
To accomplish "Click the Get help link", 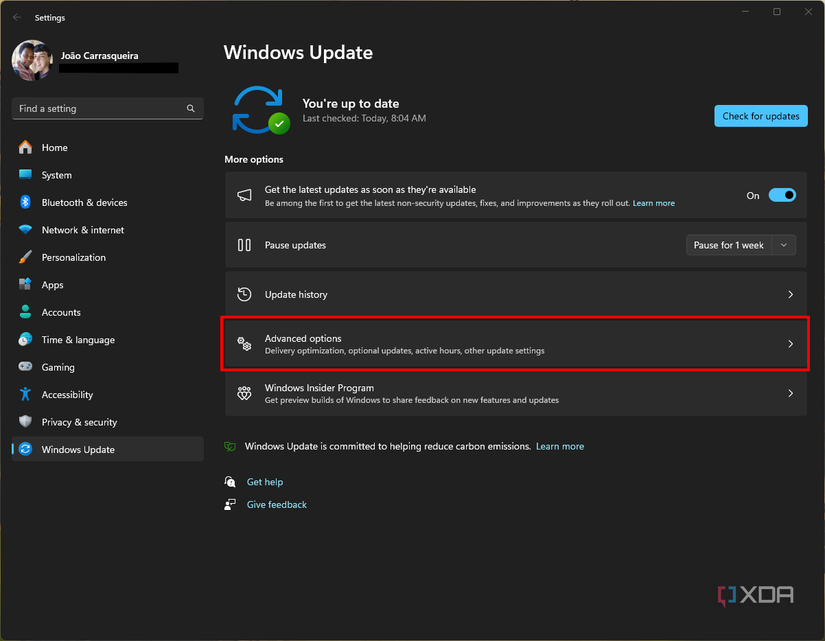I will pos(265,482).
